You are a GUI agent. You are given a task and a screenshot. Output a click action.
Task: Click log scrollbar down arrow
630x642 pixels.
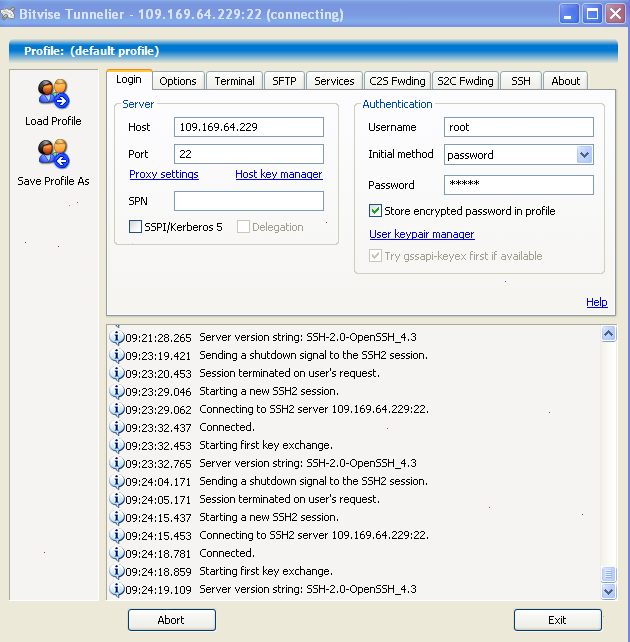608,591
